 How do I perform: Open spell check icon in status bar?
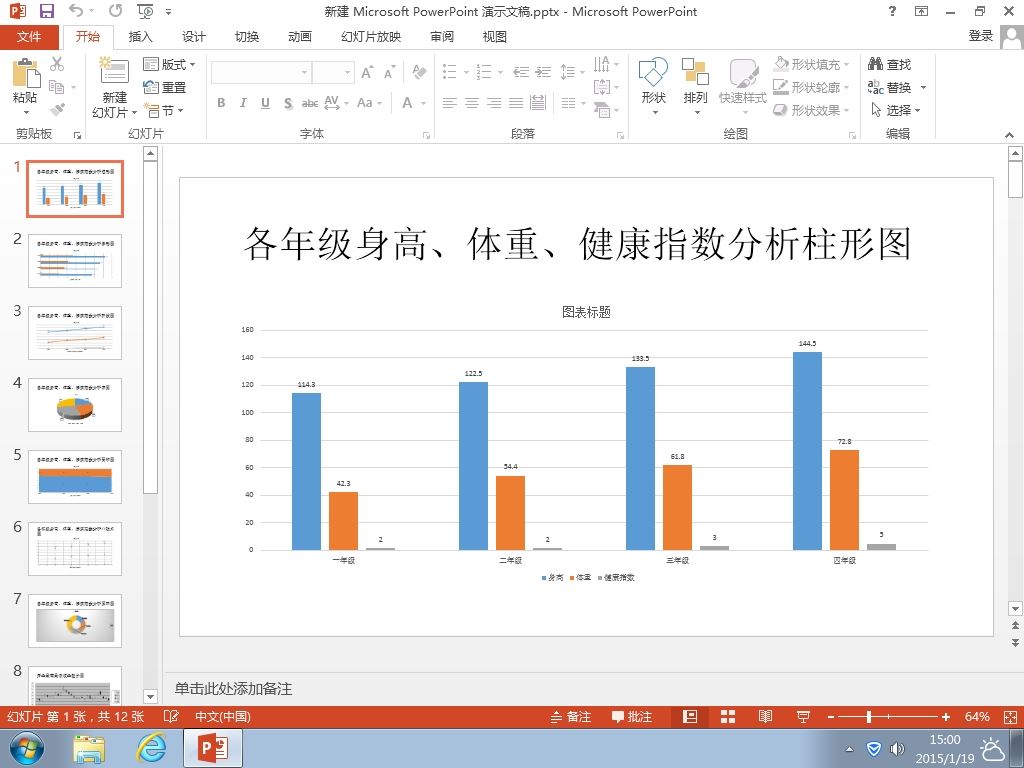(x=171, y=716)
